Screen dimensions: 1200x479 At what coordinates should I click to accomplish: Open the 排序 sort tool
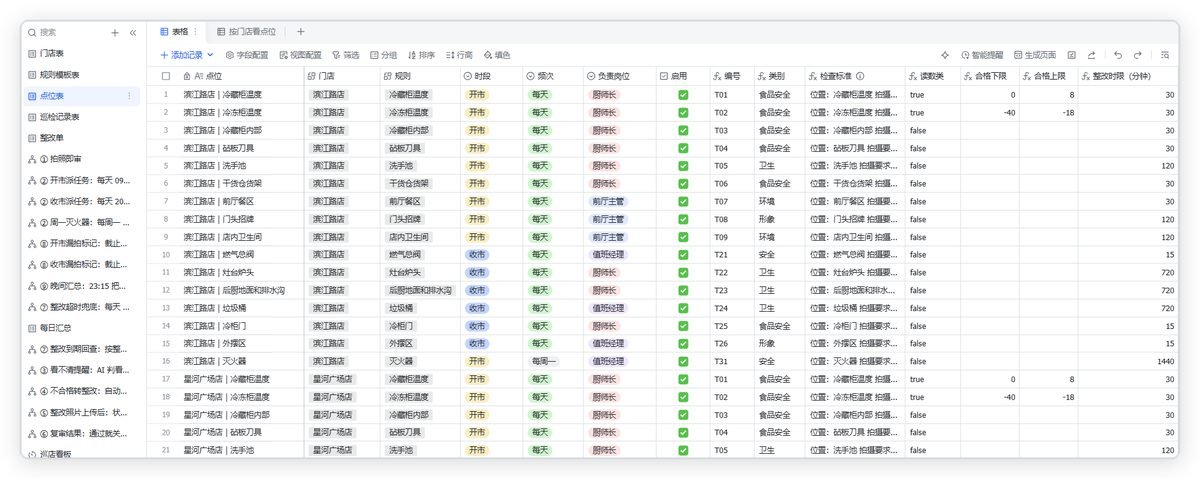click(421, 55)
